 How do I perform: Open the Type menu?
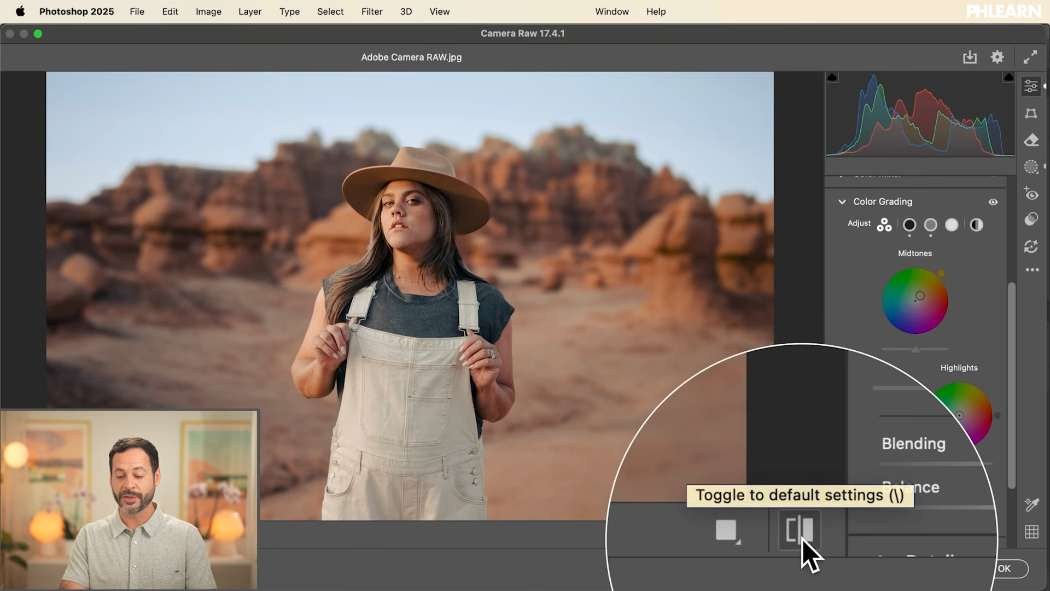click(289, 11)
